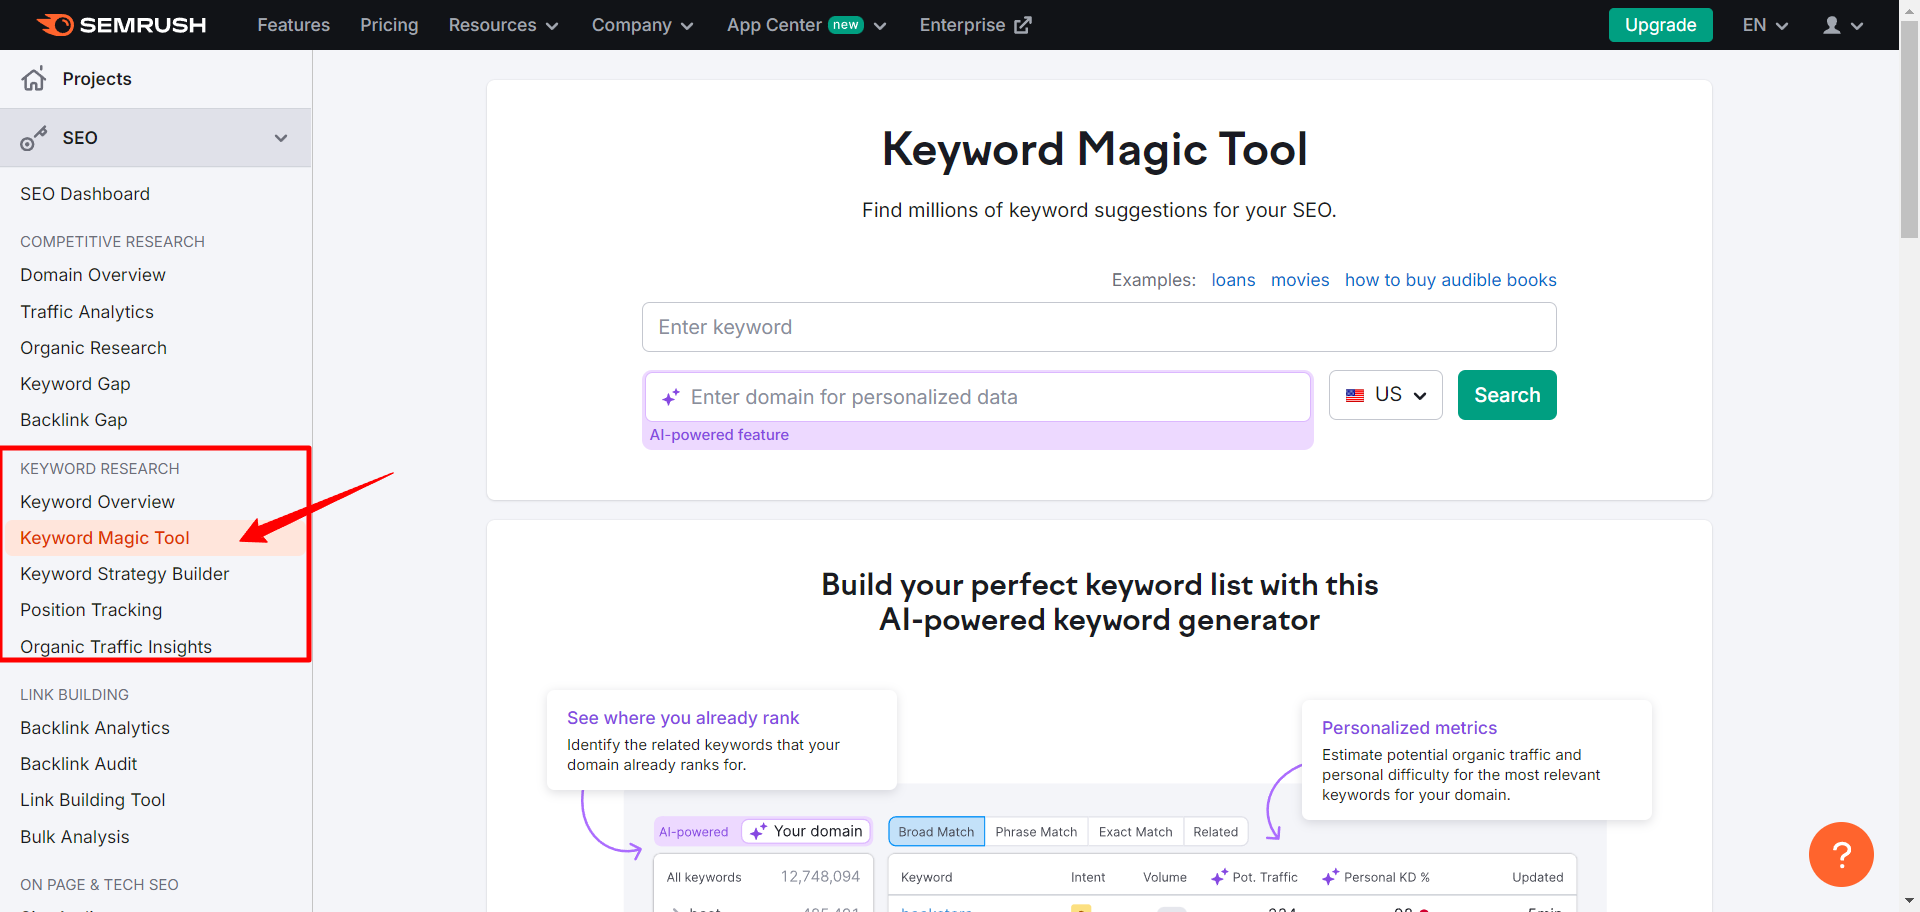Open Link Building Tool
The height and width of the screenshot is (912, 1920).
93,800
